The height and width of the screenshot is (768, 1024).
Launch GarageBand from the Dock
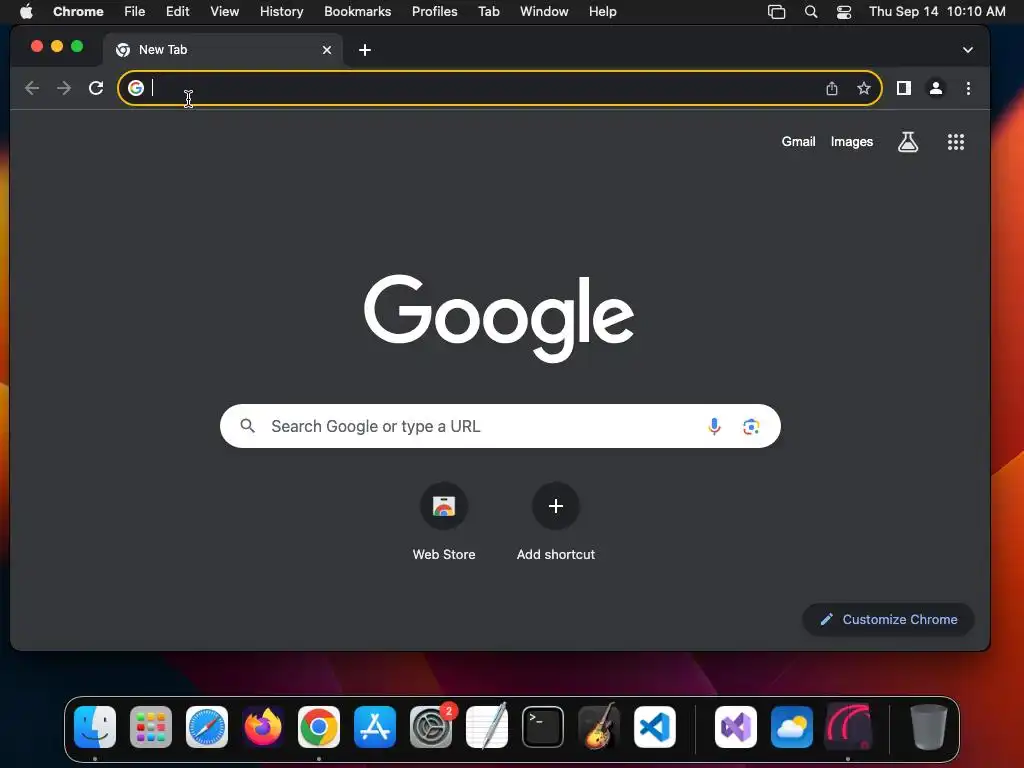pos(599,726)
